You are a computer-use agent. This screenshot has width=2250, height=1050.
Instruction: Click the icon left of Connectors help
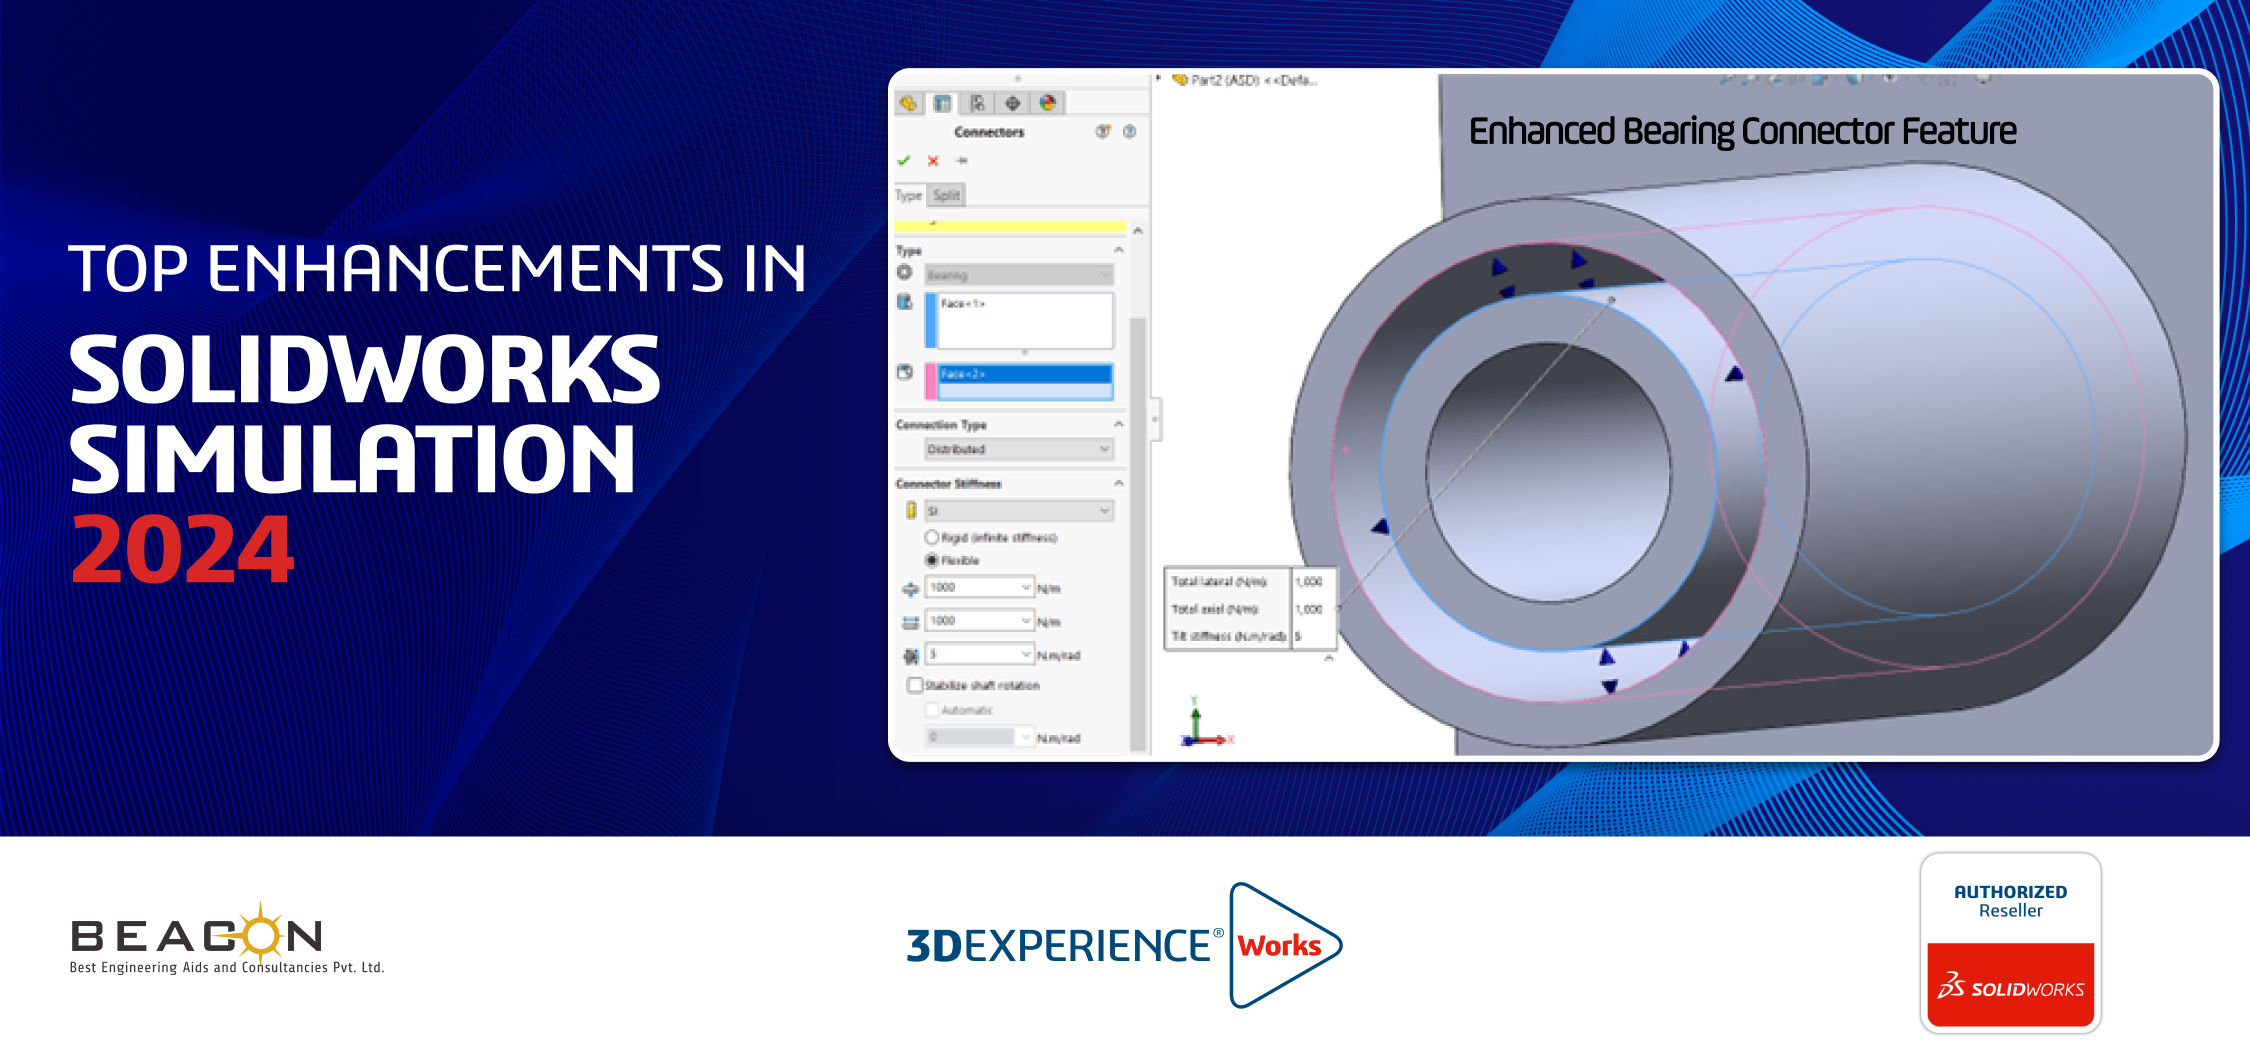(x=1103, y=132)
